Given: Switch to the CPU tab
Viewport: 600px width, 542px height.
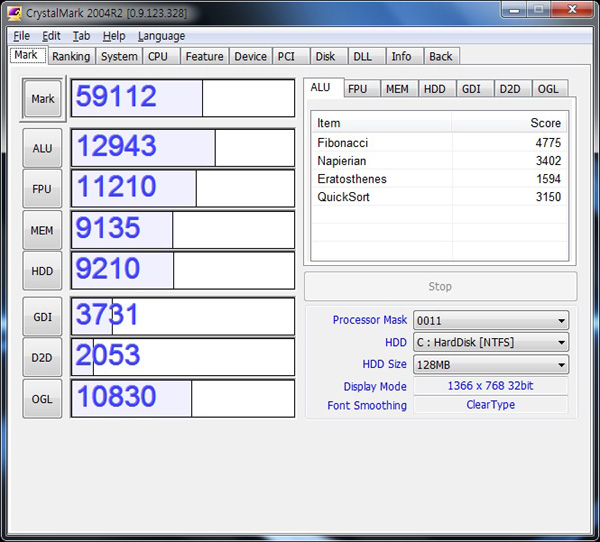Looking at the screenshot, I should (x=161, y=57).
